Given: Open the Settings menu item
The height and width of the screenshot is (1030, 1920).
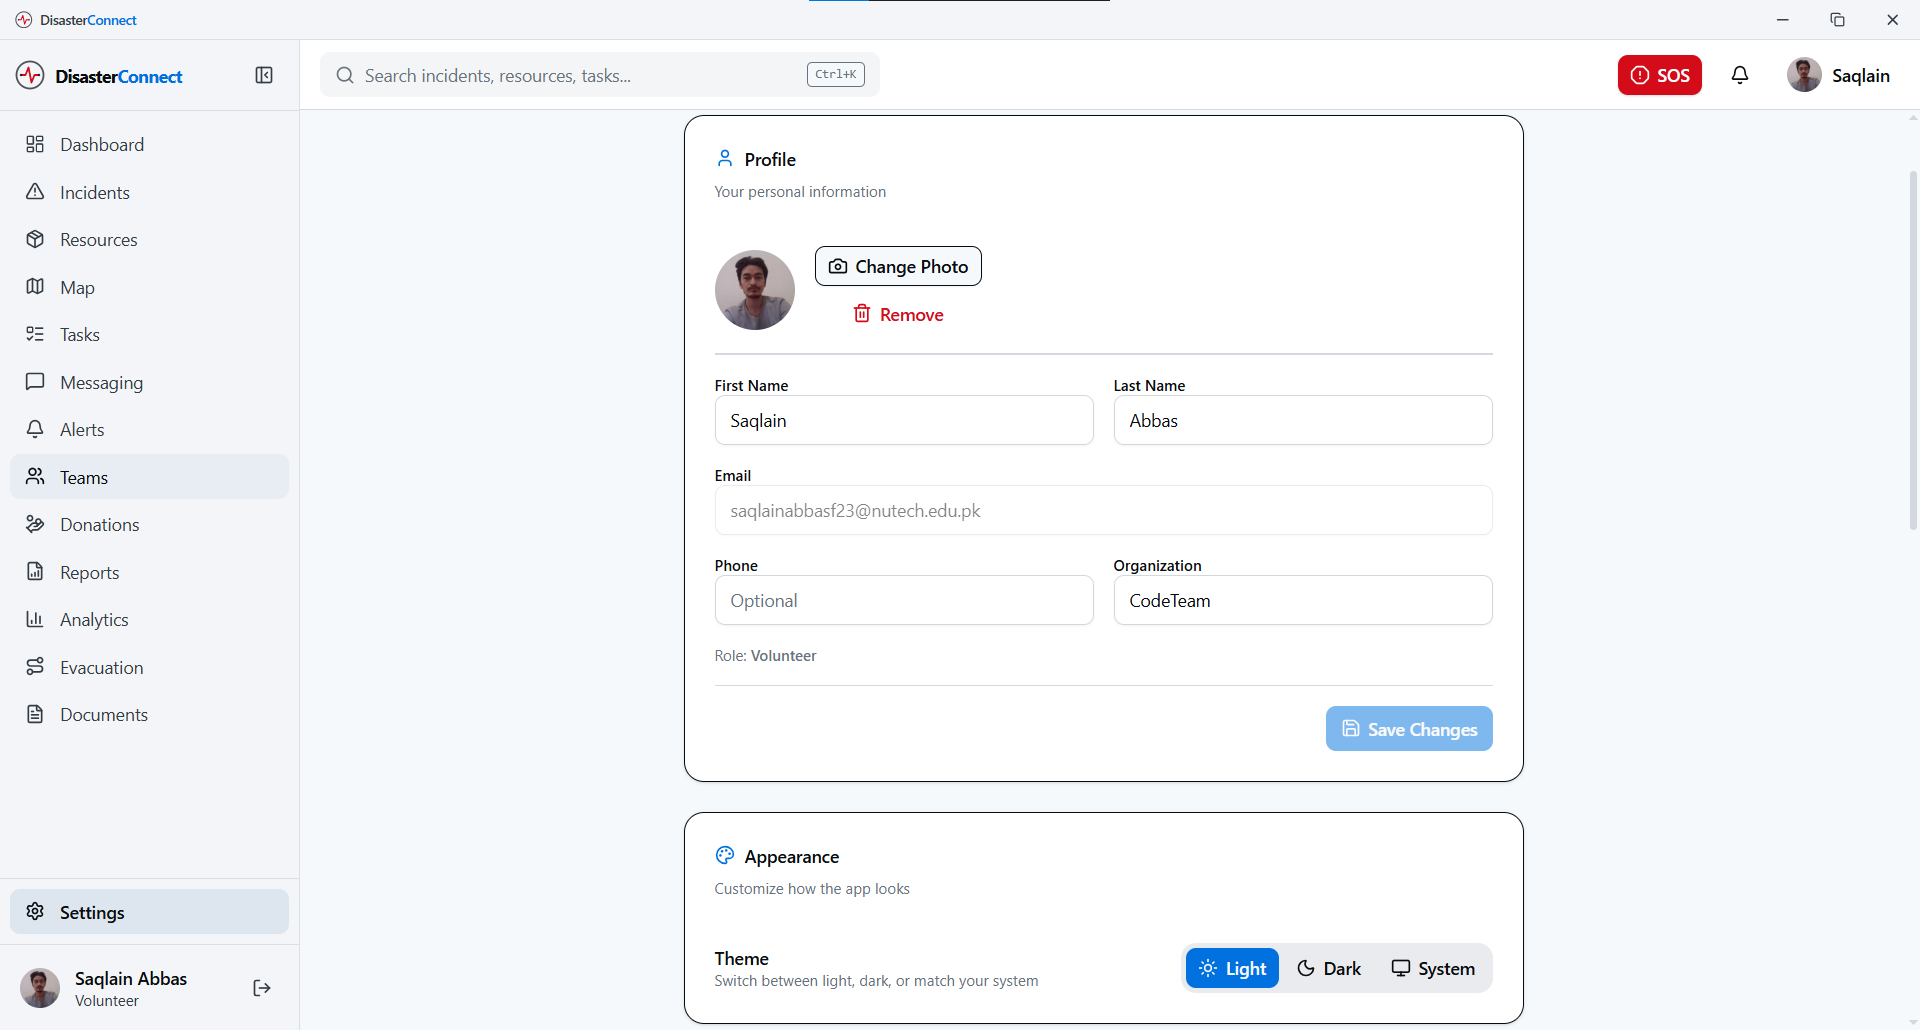Looking at the screenshot, I should 92,912.
